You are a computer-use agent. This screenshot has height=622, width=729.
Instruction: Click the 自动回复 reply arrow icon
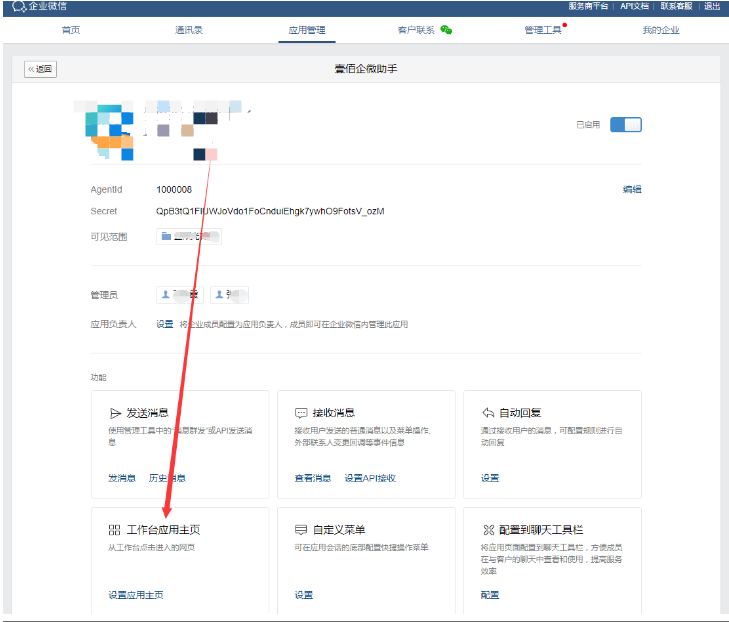pyautogui.click(x=488, y=413)
